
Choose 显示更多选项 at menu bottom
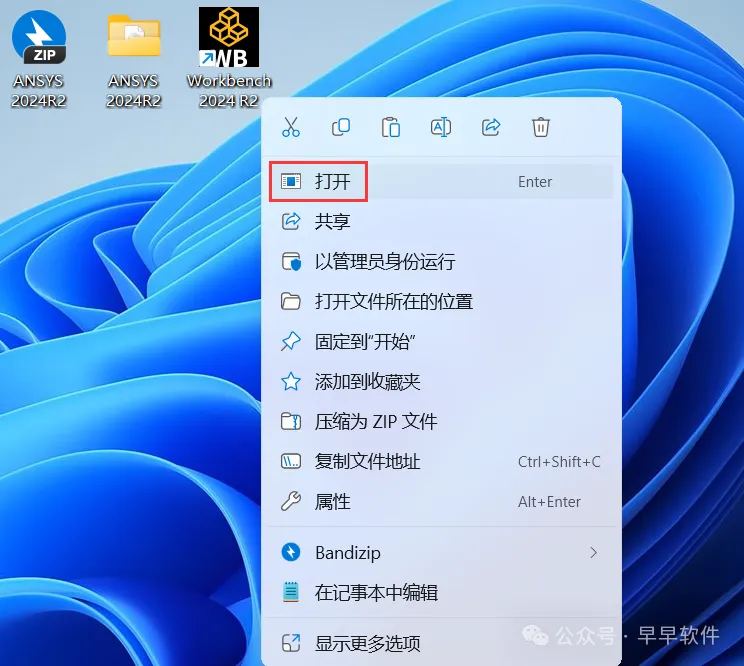(x=441, y=644)
